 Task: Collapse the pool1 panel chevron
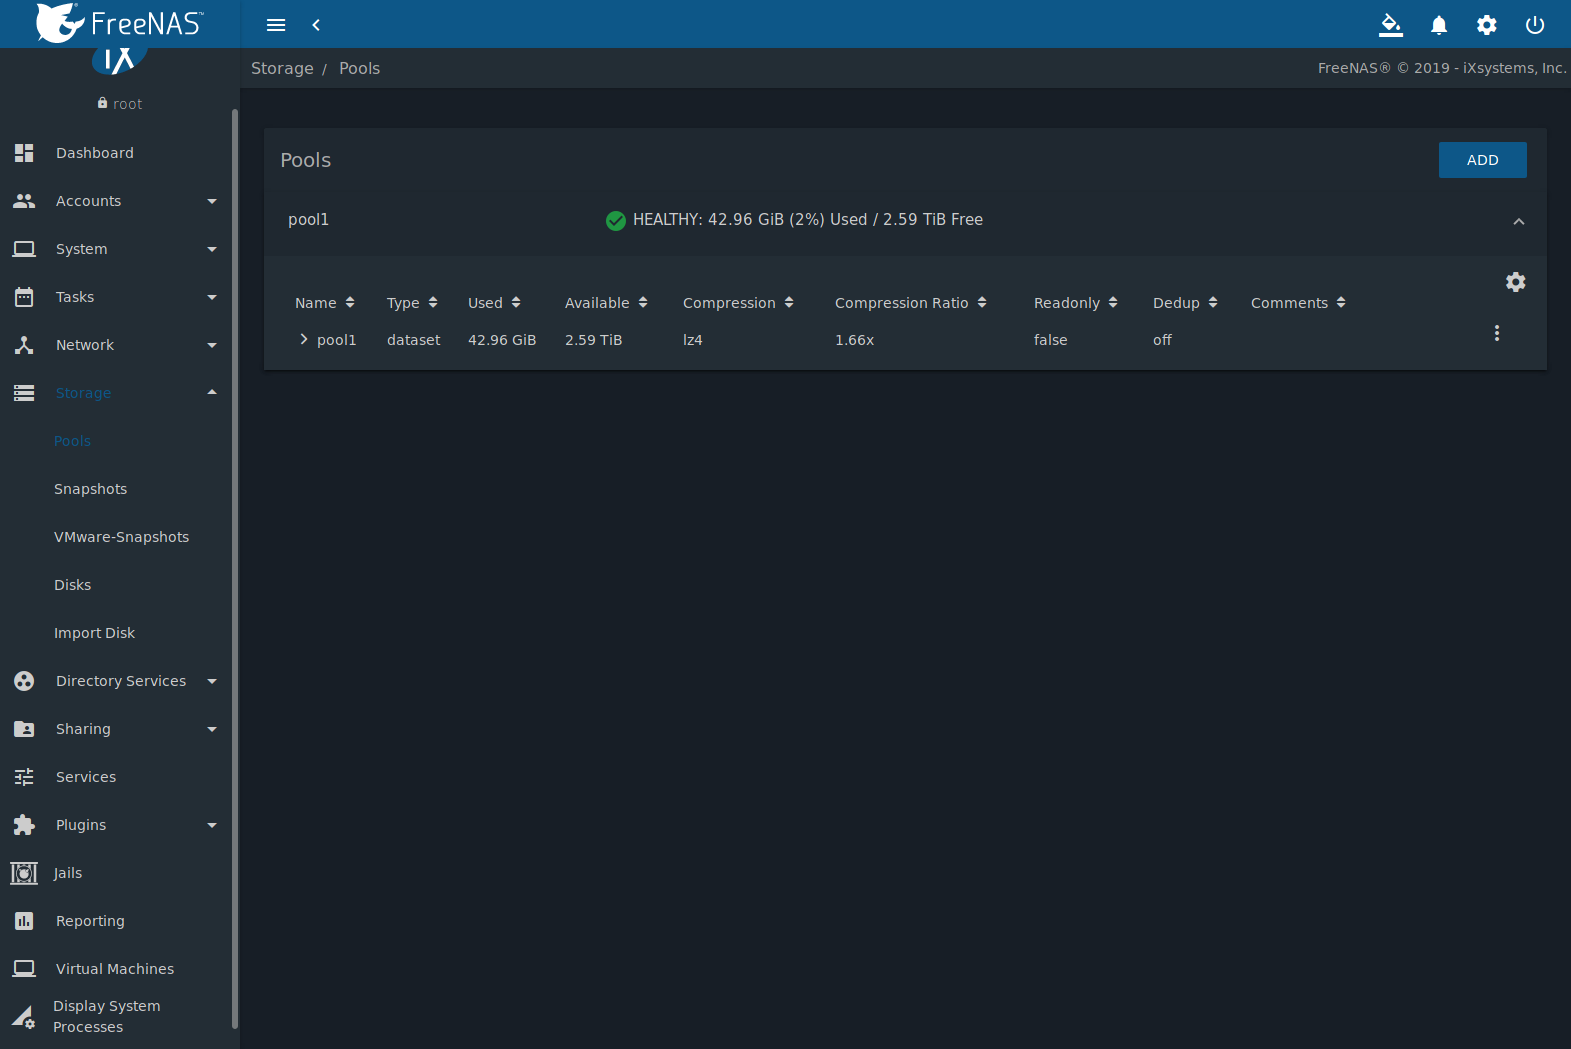click(1519, 221)
